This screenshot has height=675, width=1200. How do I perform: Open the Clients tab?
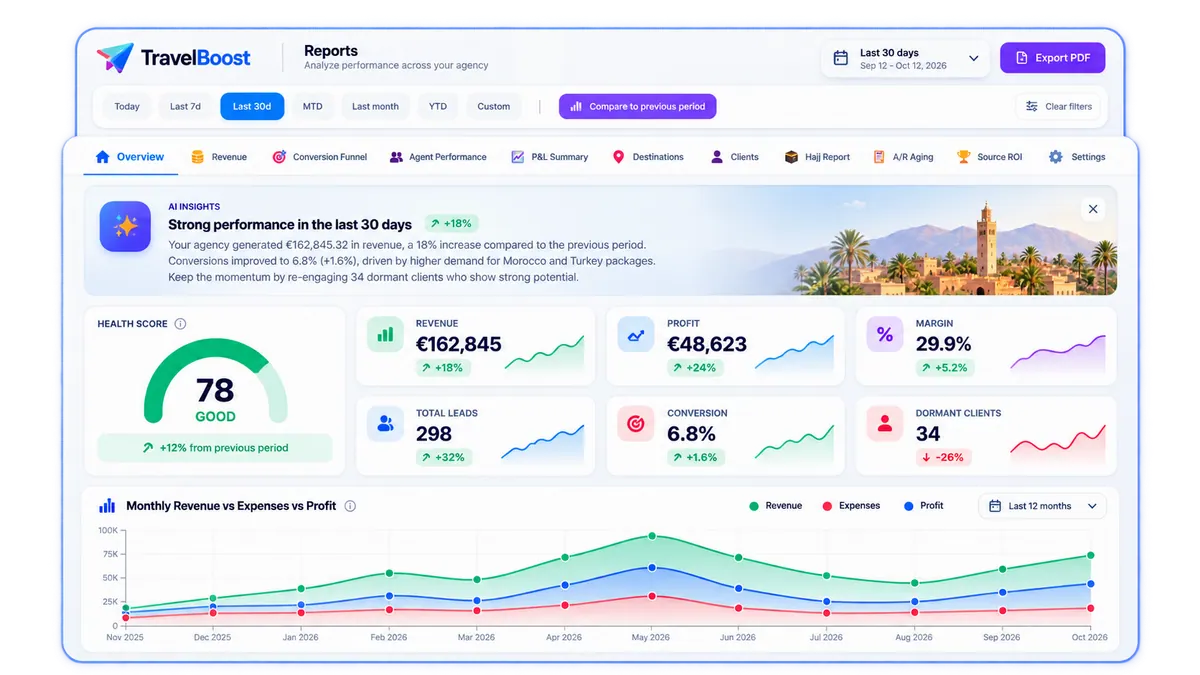pos(734,157)
